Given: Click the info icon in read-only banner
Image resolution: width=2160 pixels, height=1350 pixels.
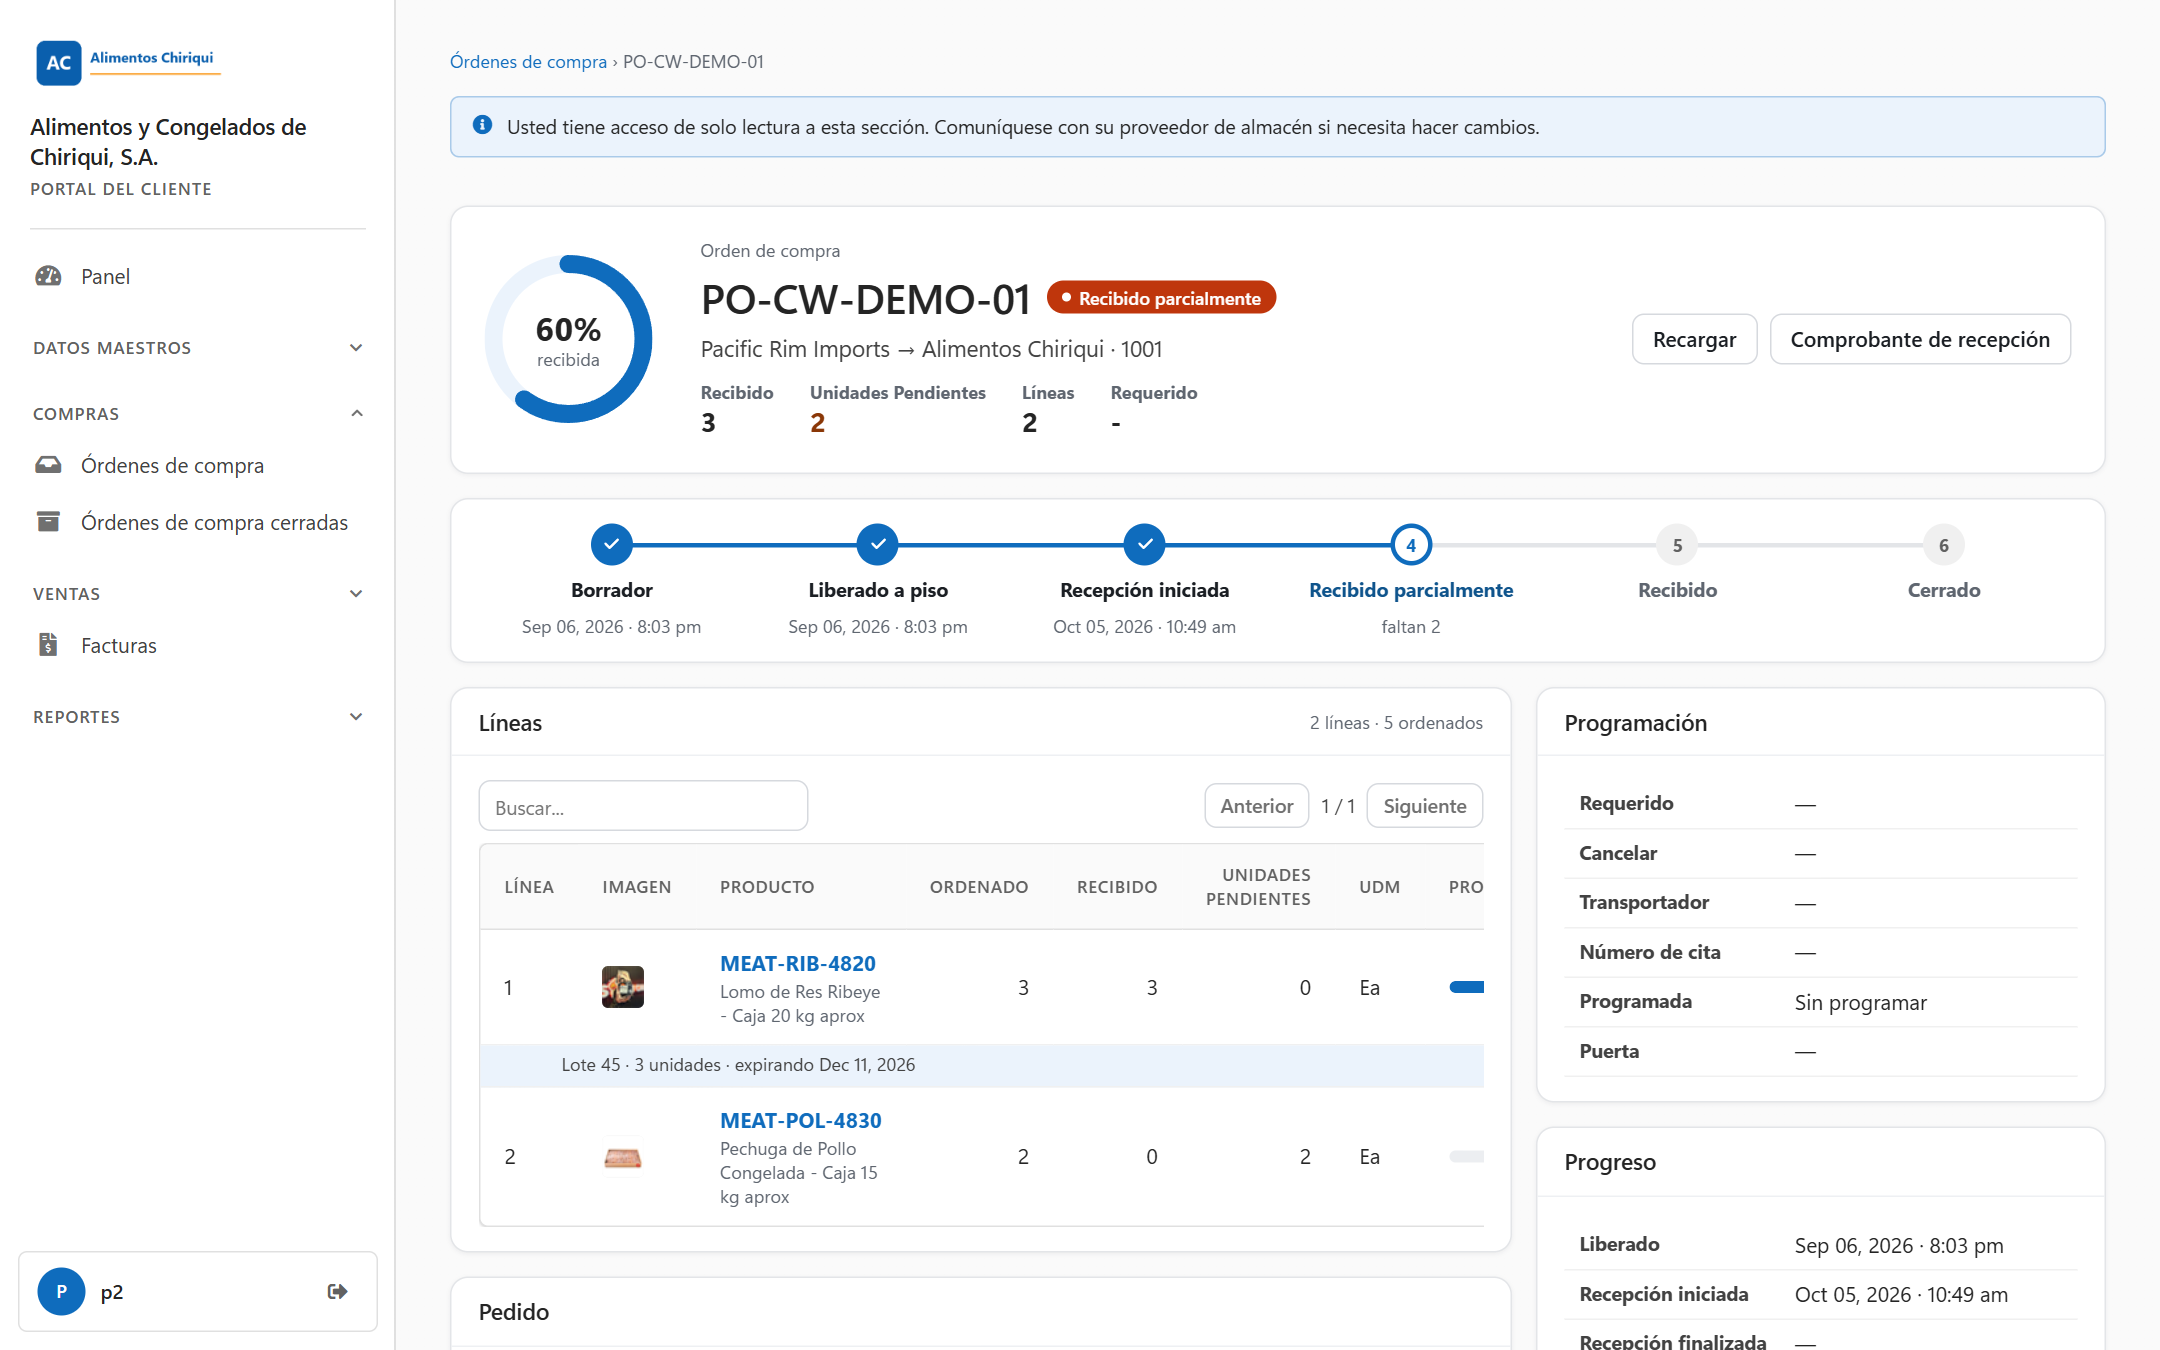Looking at the screenshot, I should tap(482, 125).
